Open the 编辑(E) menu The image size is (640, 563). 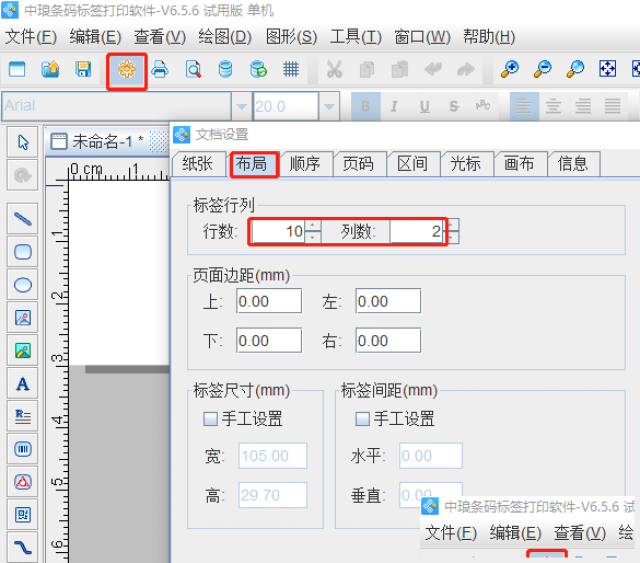(95, 37)
